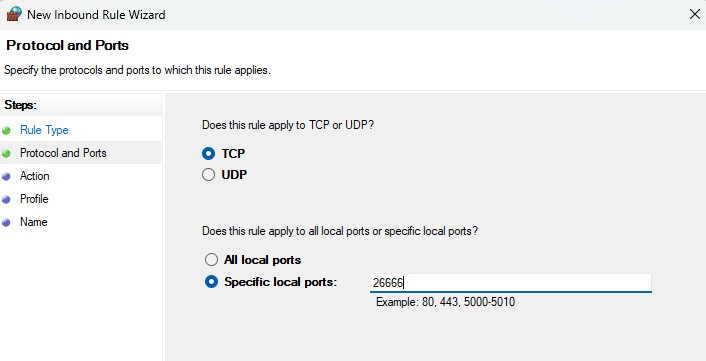Click the purple bullet next to Action
The width and height of the screenshot is (706, 361).
[6, 176]
